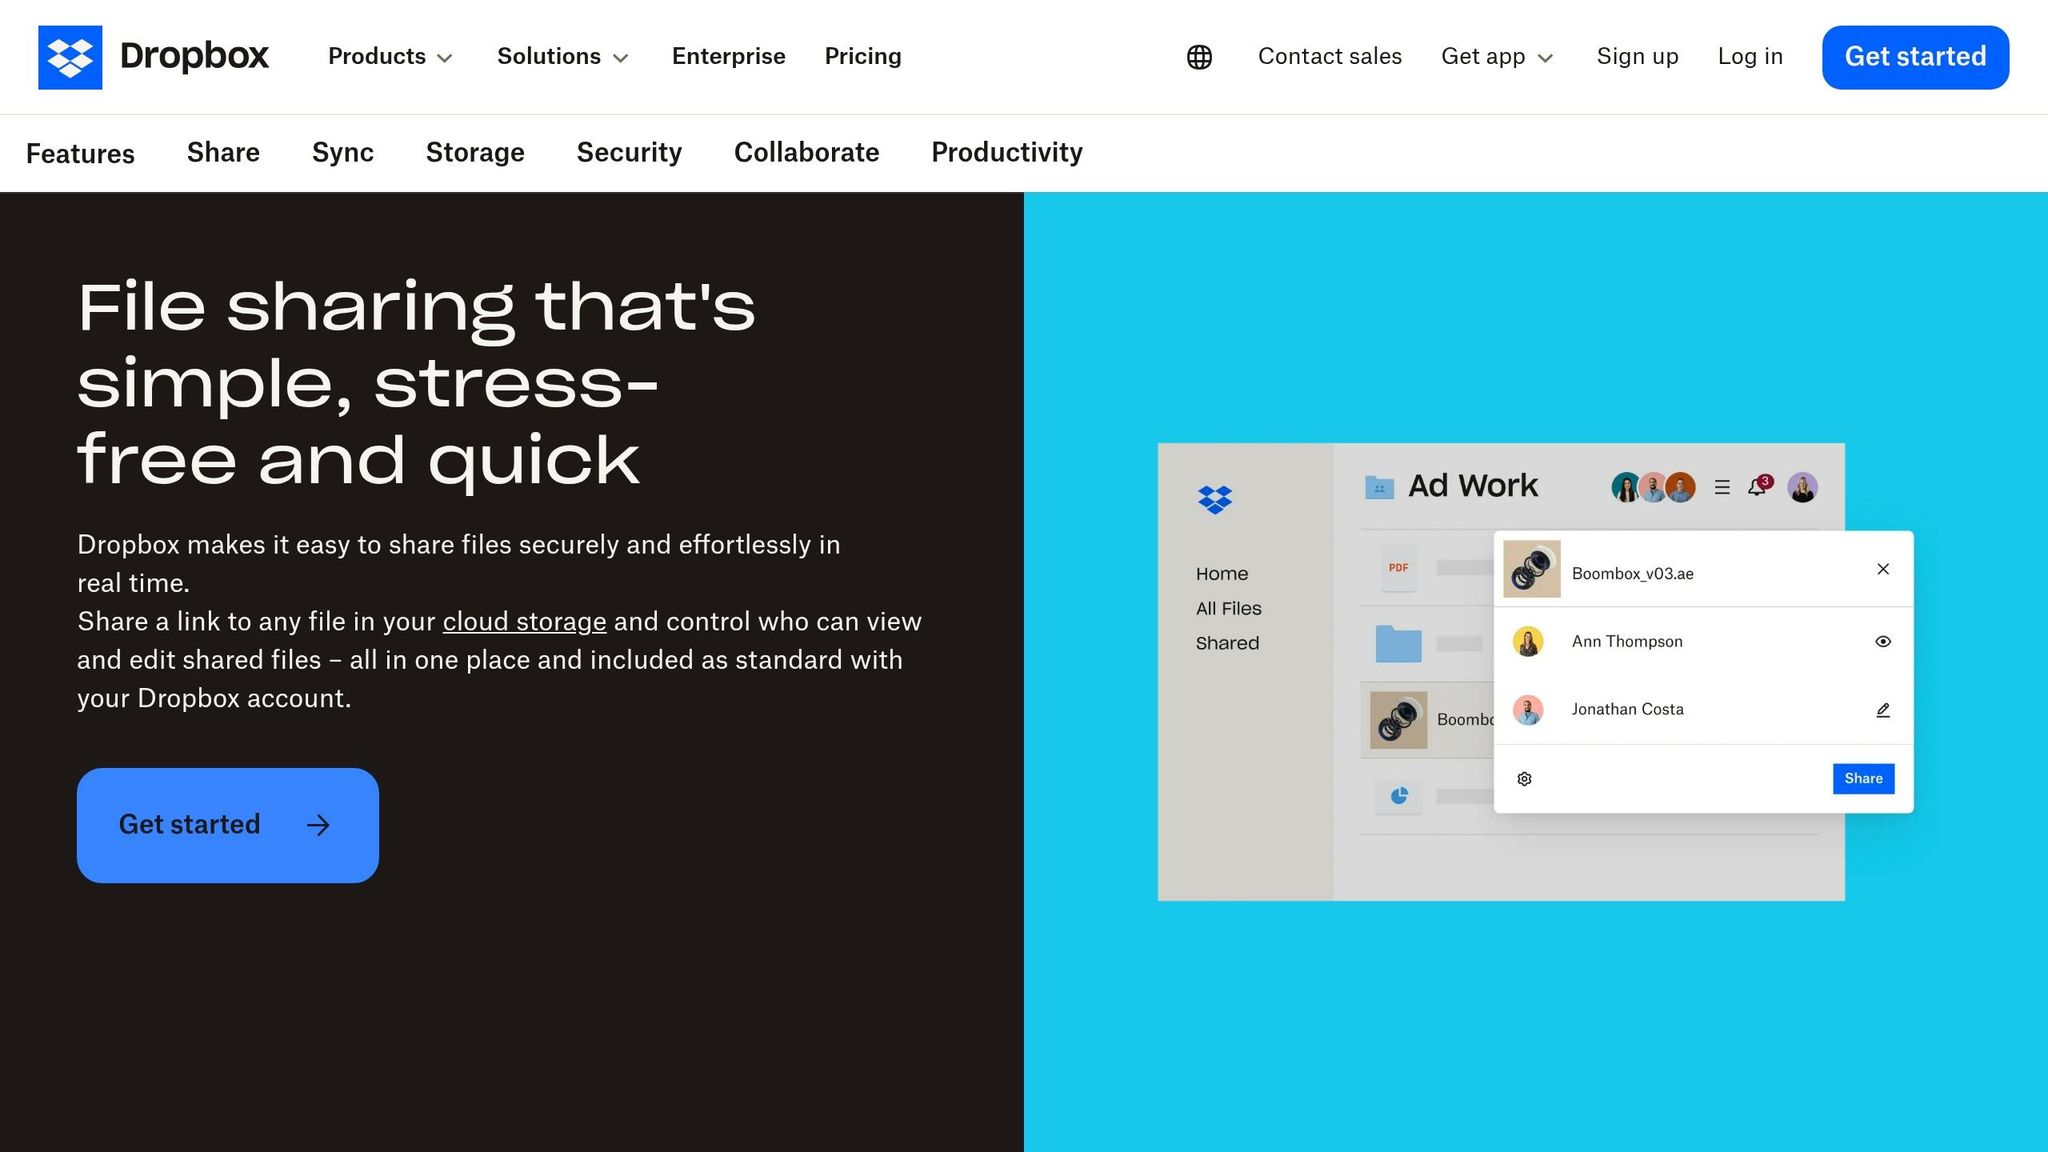This screenshot has width=2048, height=1152.
Task: Click the pencil edit icon for Jonathan Costa
Action: (1883, 710)
